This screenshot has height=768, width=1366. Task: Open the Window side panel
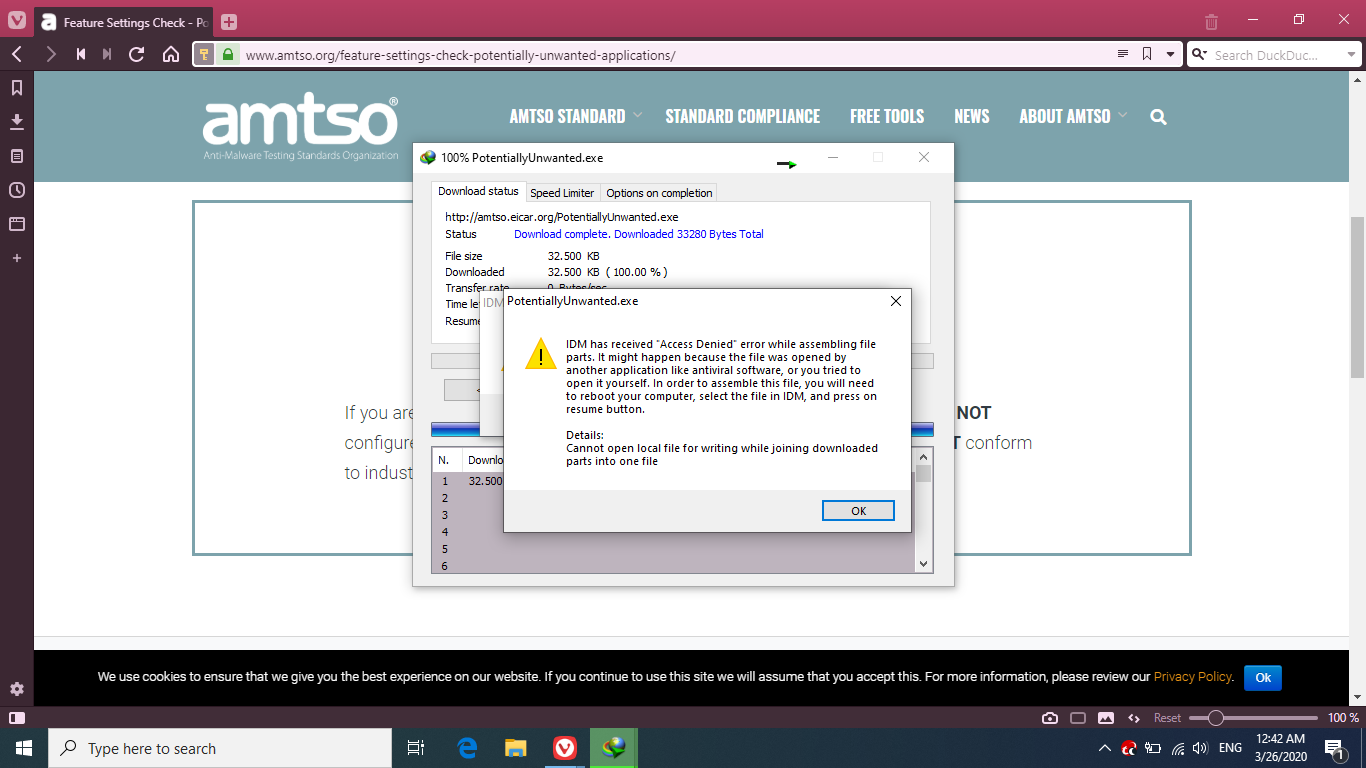coord(17,224)
